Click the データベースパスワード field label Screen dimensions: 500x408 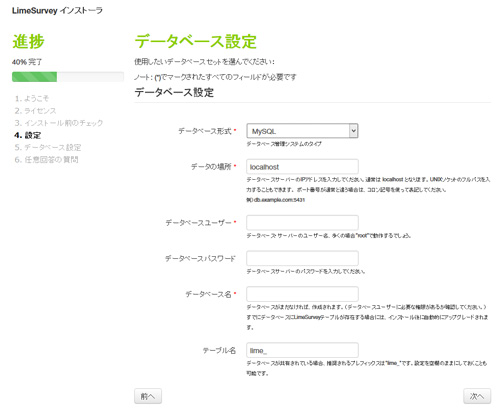[200, 258]
